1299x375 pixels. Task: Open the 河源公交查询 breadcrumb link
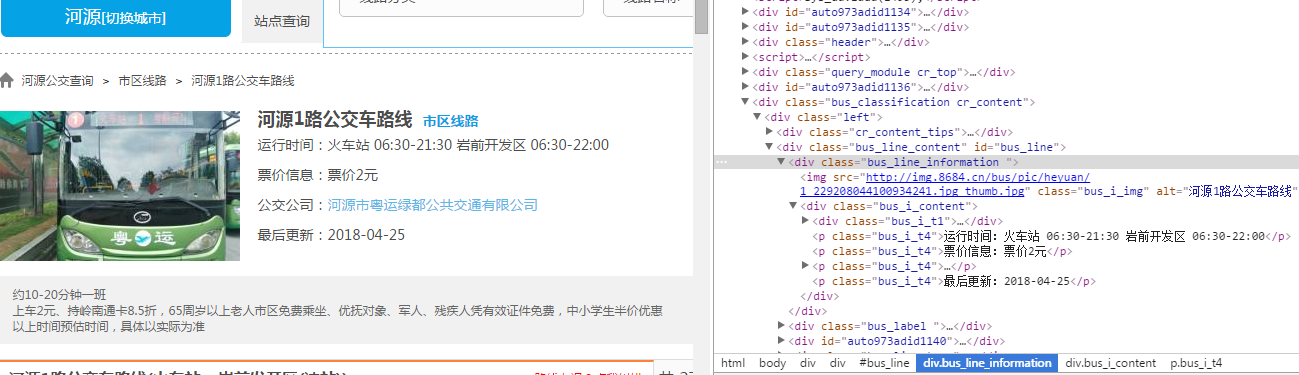(58, 81)
